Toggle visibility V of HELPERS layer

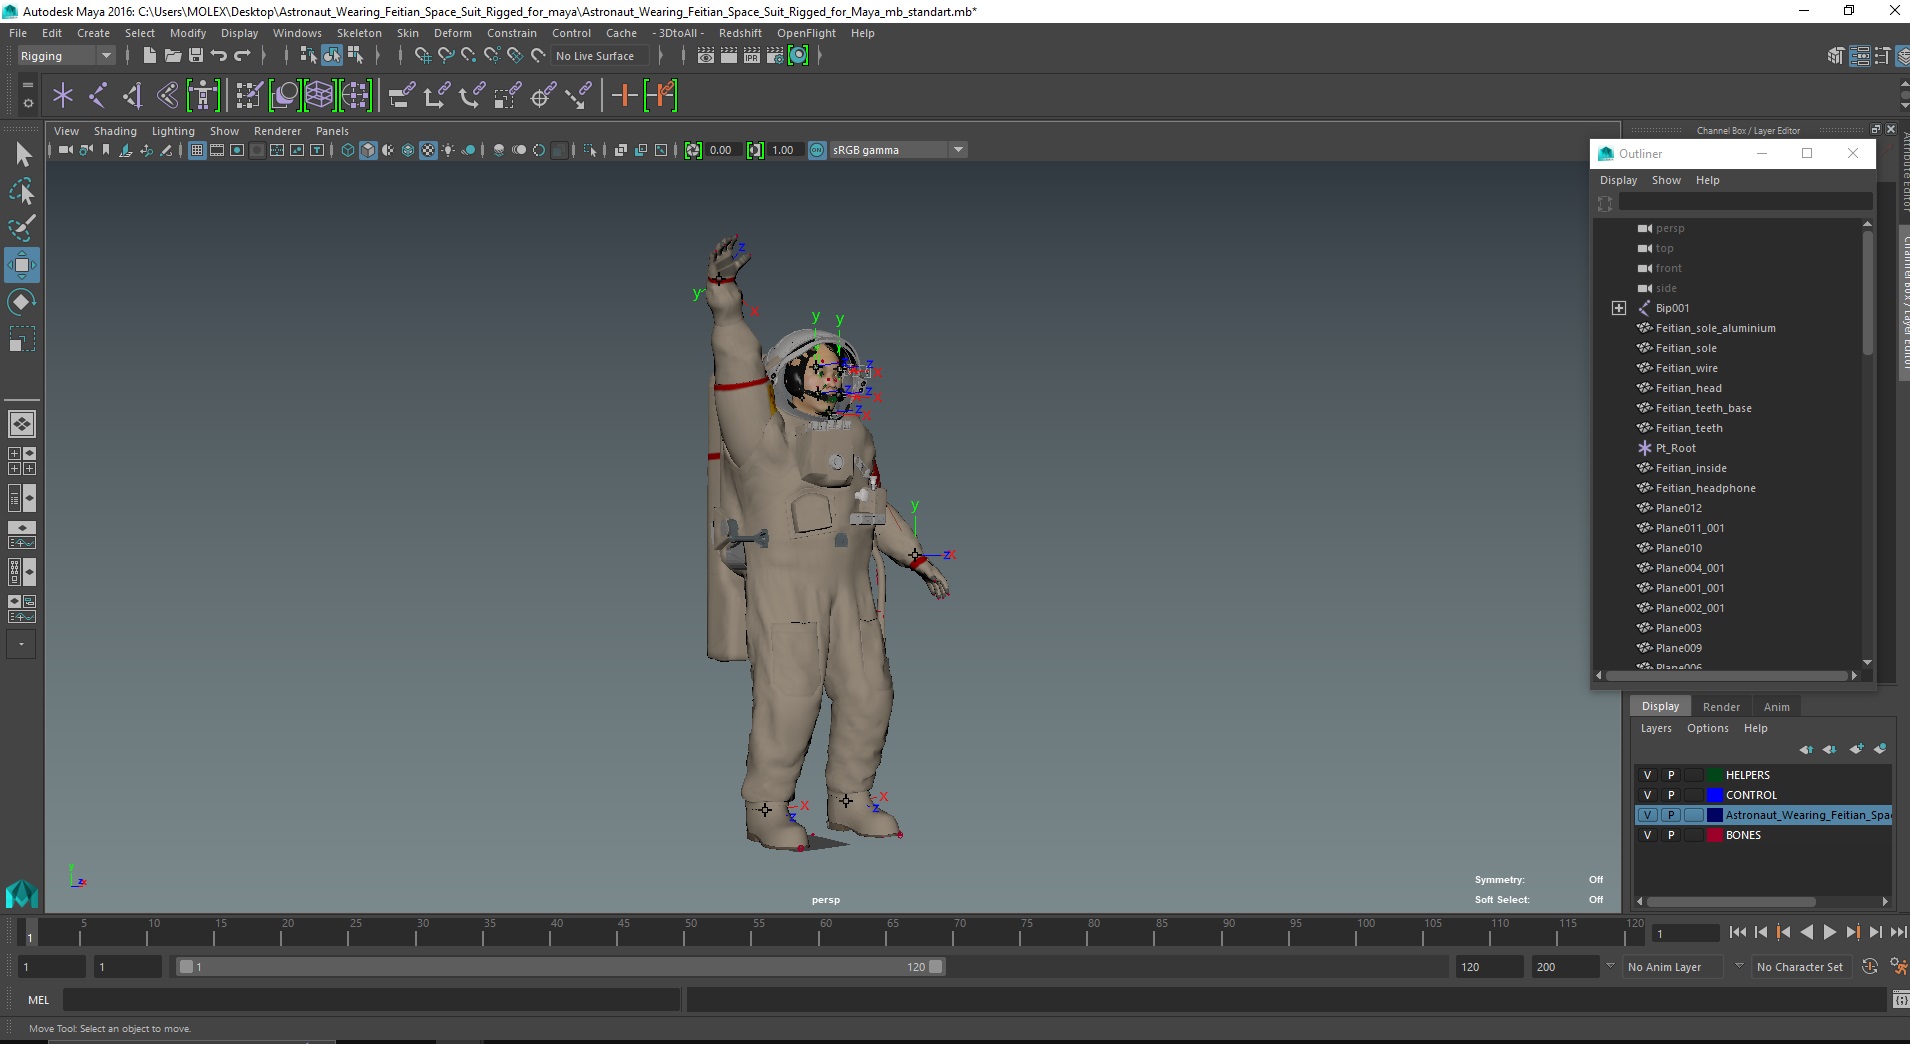point(1648,775)
